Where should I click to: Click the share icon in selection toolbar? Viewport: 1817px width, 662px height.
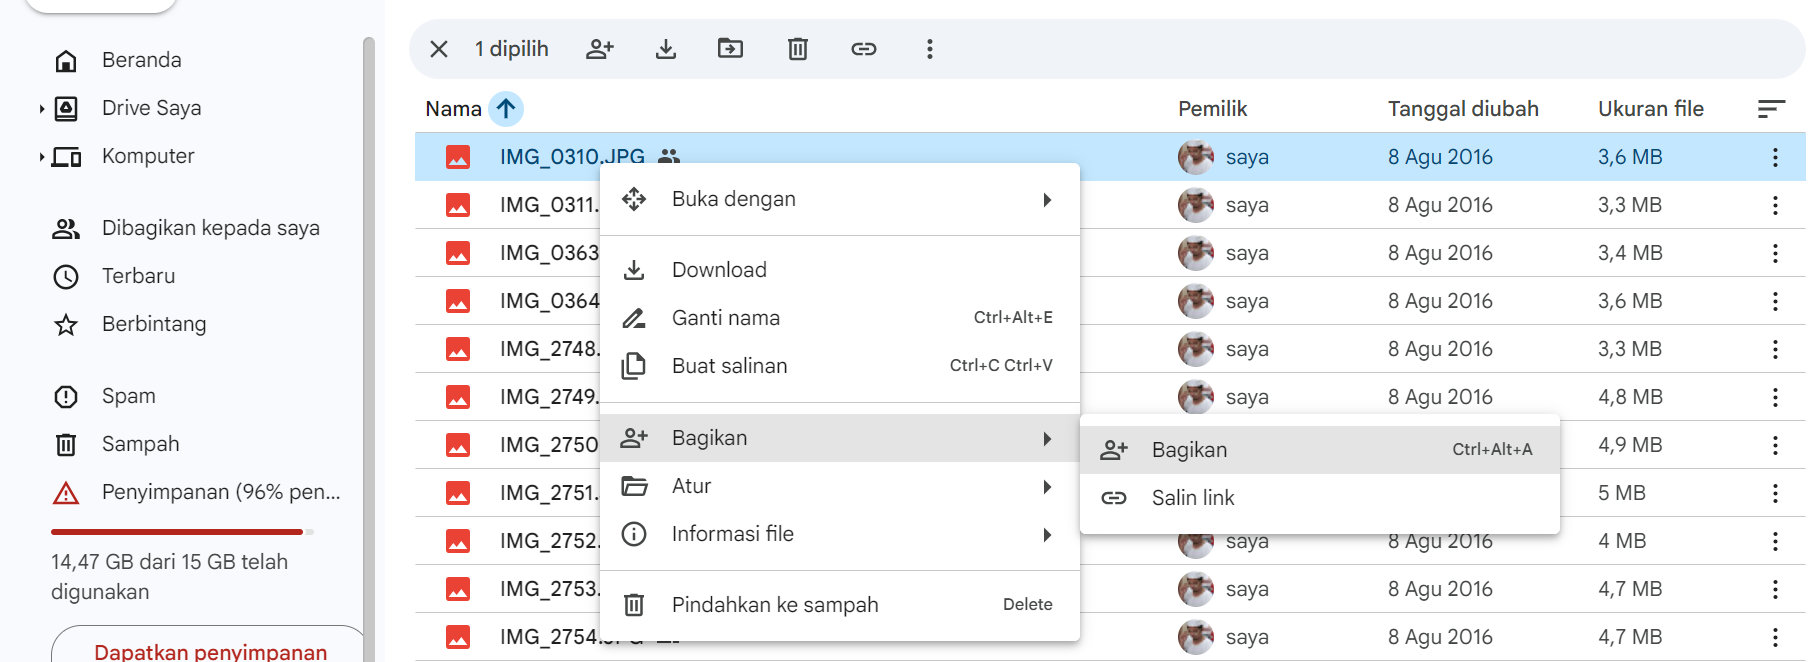click(x=600, y=49)
